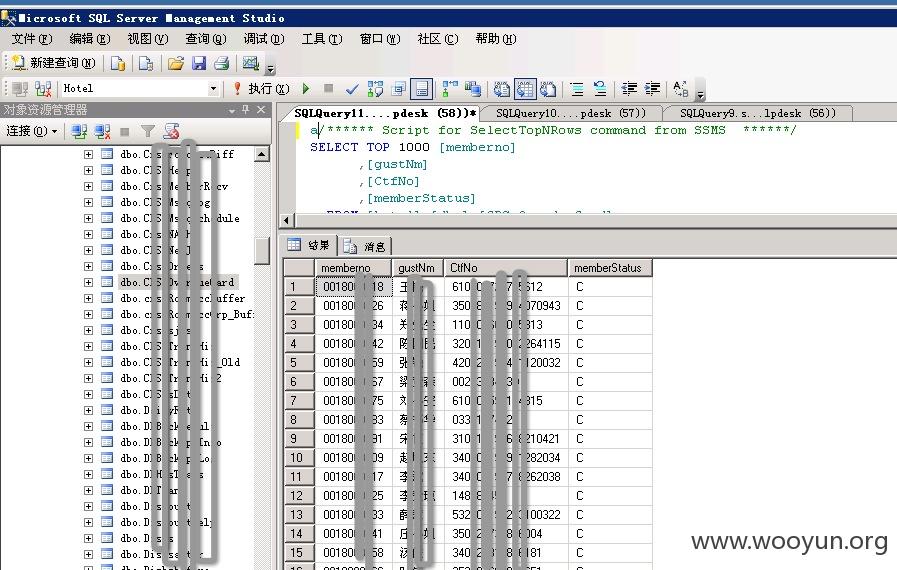Click the Object Explorer Refresh icon

point(170,131)
